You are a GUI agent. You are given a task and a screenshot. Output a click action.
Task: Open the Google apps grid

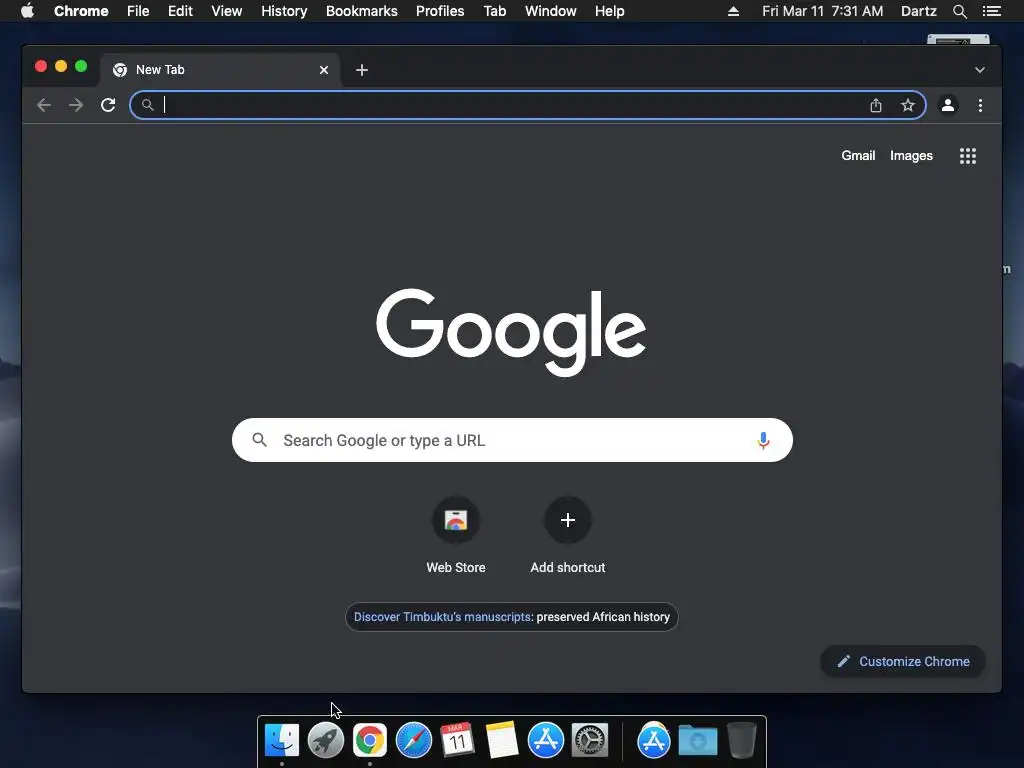coord(968,156)
